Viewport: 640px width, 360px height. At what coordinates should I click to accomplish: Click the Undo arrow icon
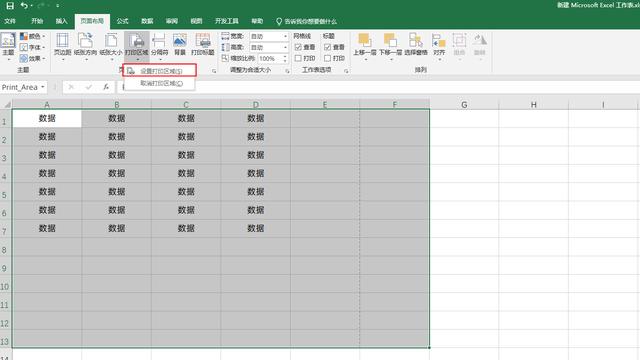pyautogui.click(x=24, y=6)
